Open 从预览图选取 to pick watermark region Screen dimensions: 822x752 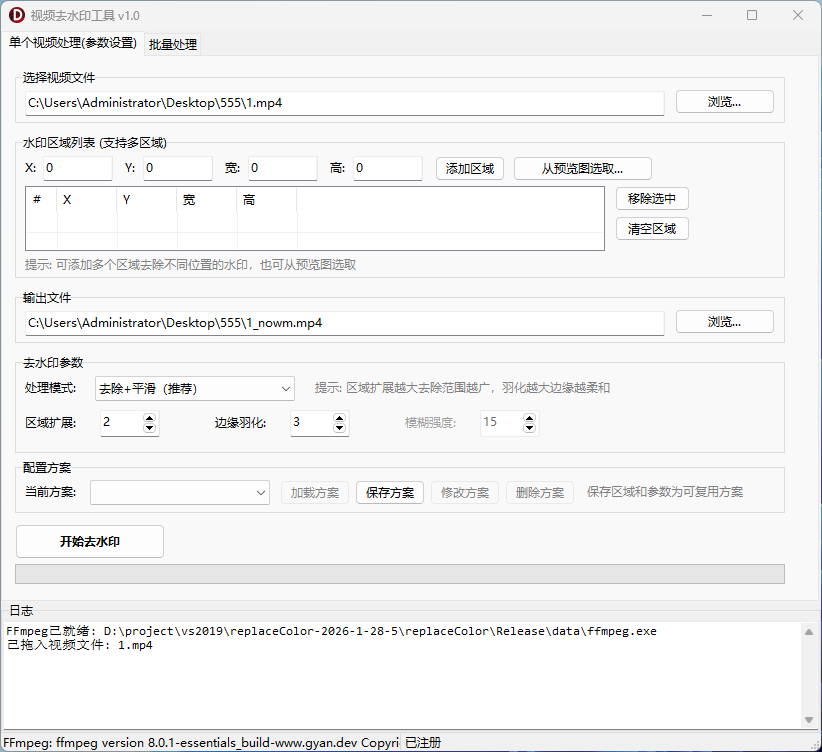[x=581, y=168]
